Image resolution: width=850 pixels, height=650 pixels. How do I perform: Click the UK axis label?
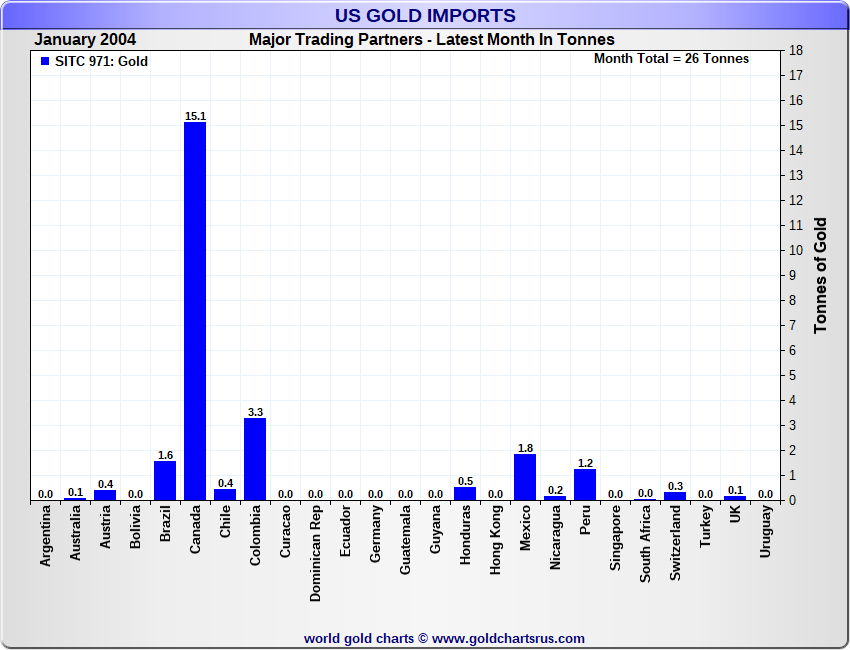point(735,514)
